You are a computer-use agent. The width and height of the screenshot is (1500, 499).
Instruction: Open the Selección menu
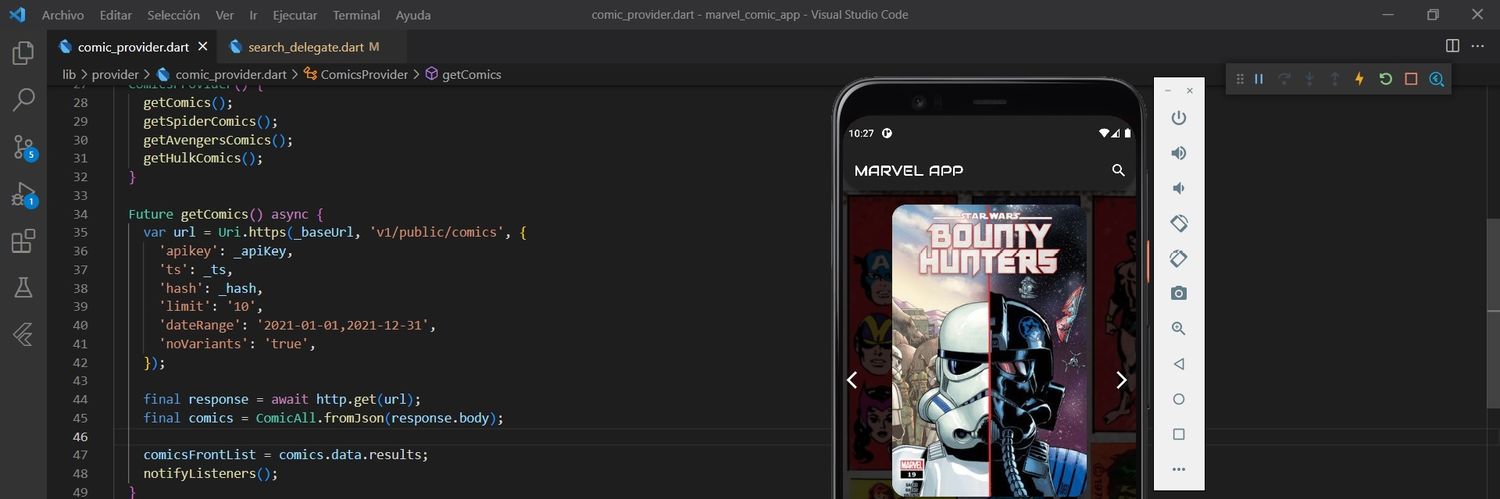click(173, 15)
